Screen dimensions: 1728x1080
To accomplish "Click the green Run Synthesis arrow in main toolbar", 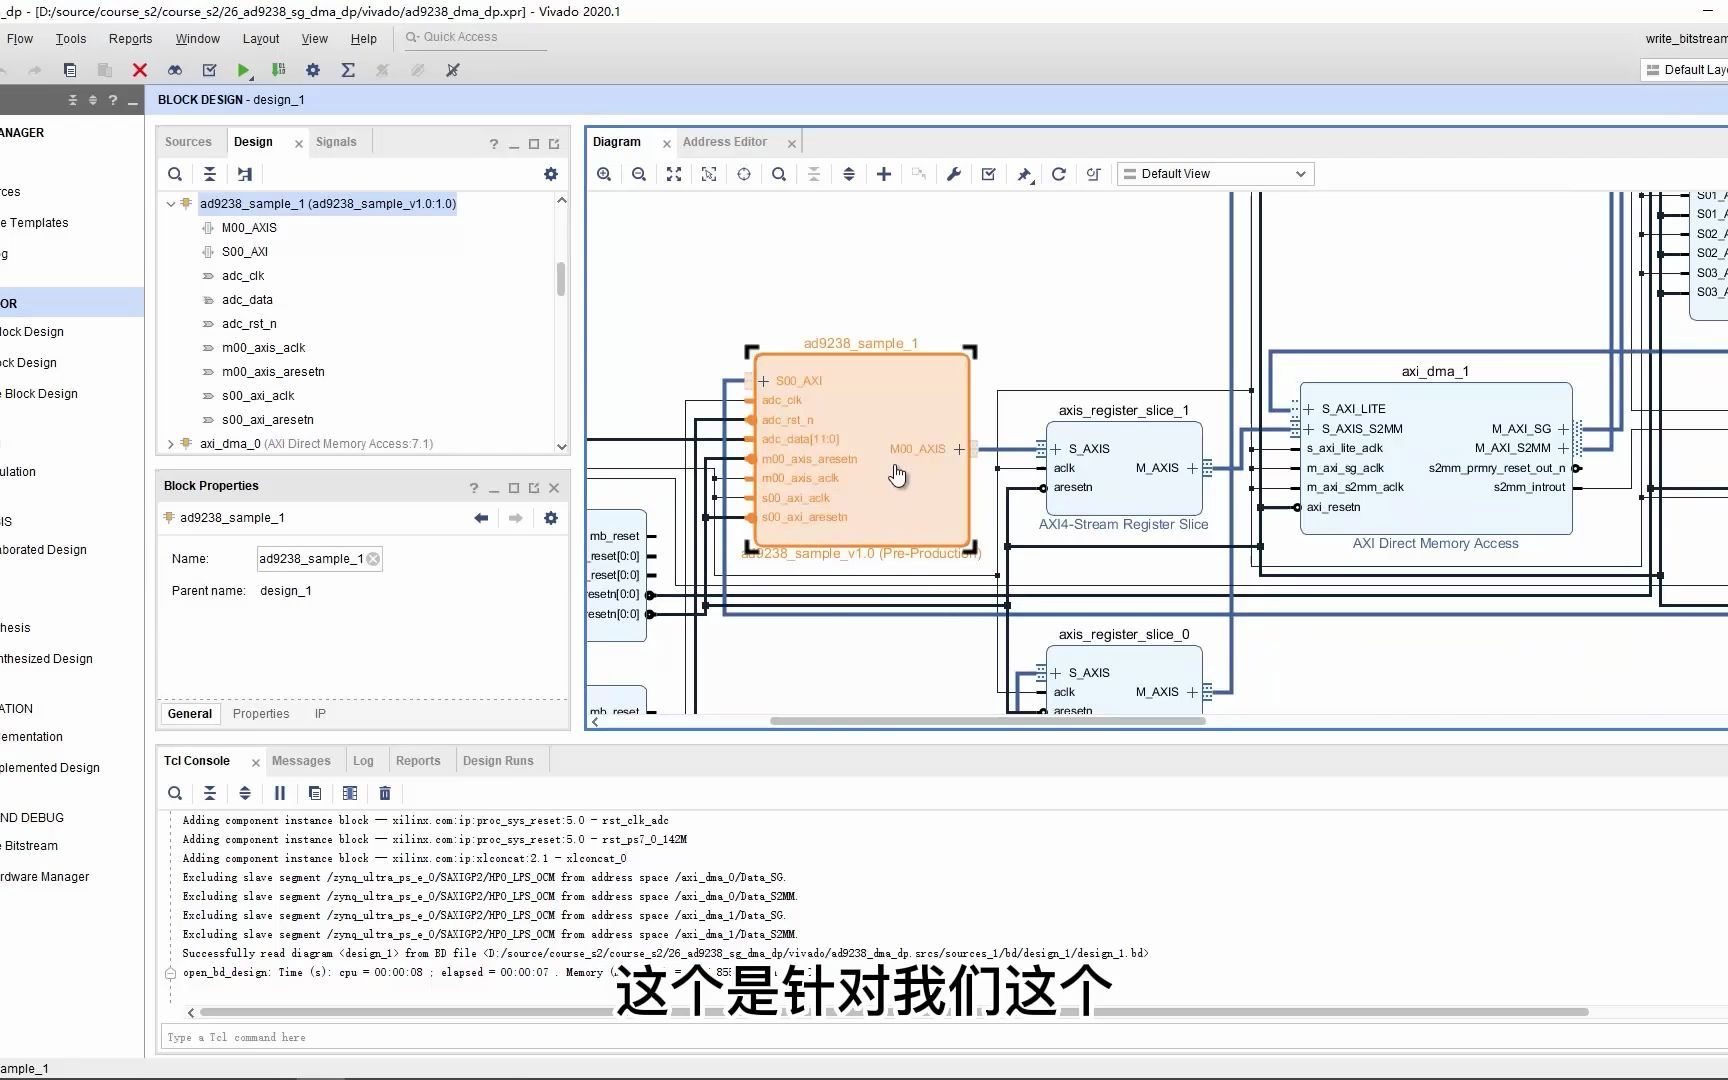I will (243, 70).
